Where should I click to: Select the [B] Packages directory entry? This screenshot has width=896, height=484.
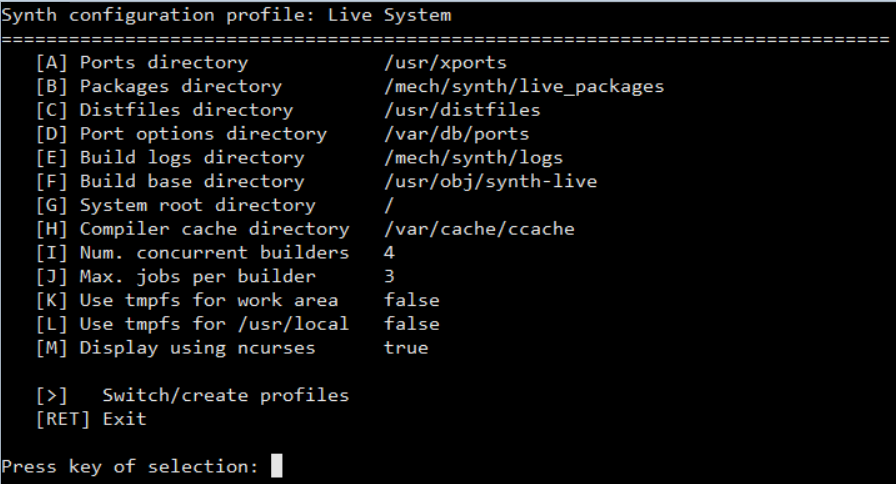158,86
